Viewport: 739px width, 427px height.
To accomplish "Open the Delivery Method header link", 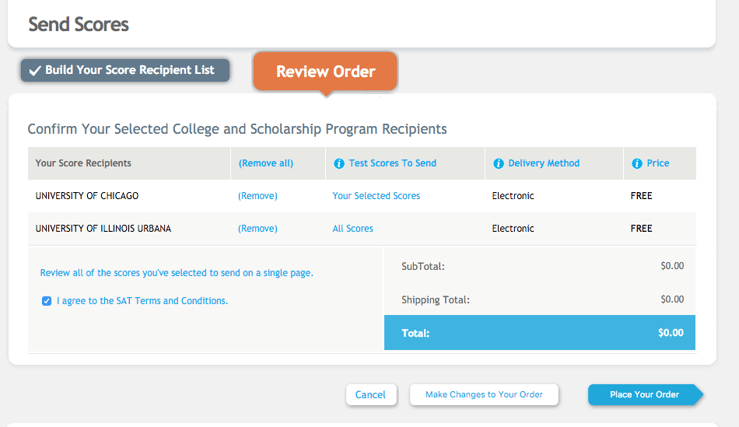I will pos(544,163).
